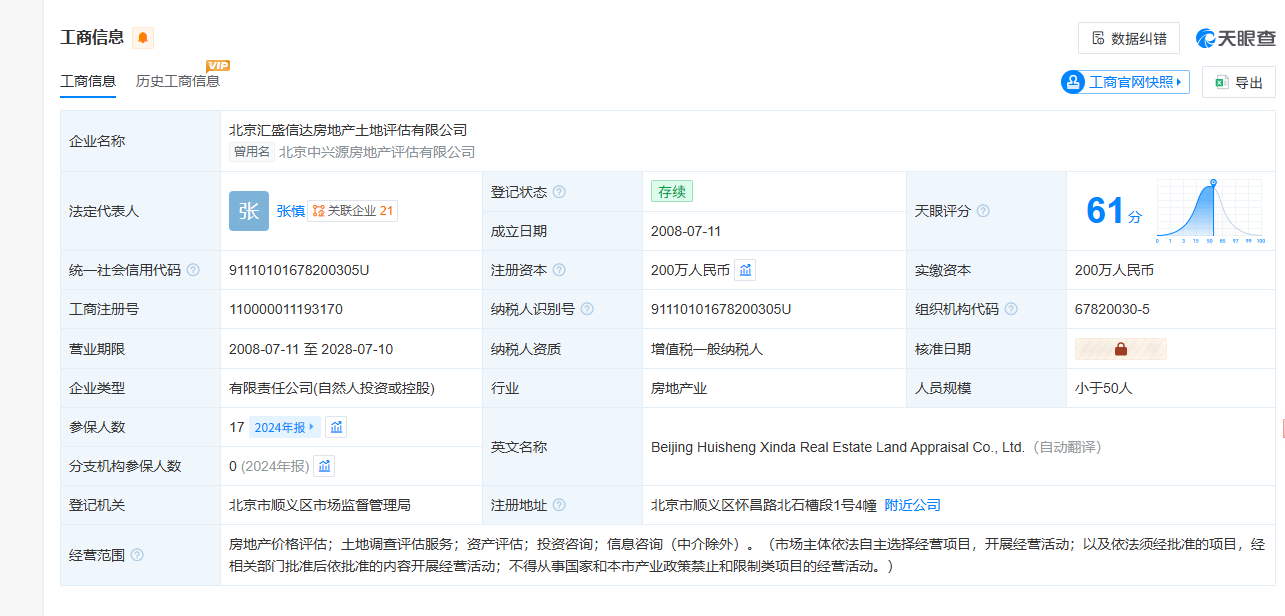1285x616 pixels.
Task: Open the 历史工商信息 VIP tab
Action: point(178,81)
